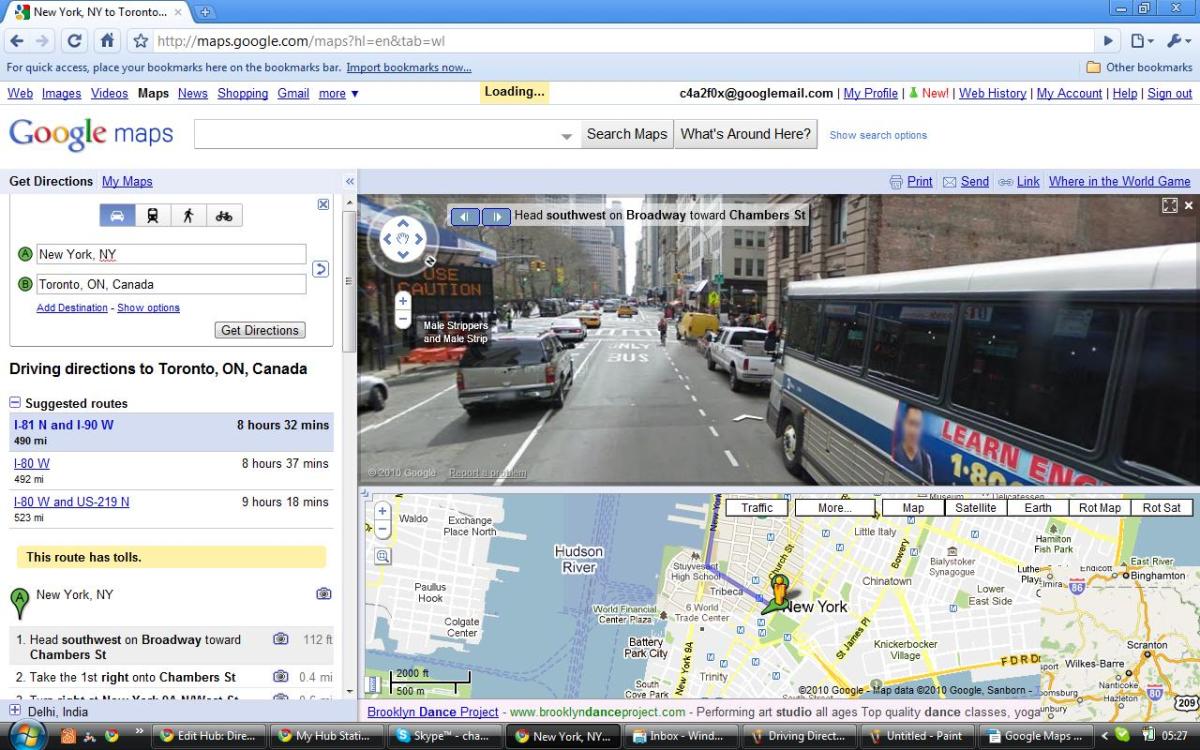
Task: Switch to the Map view button
Action: pyautogui.click(x=913, y=508)
